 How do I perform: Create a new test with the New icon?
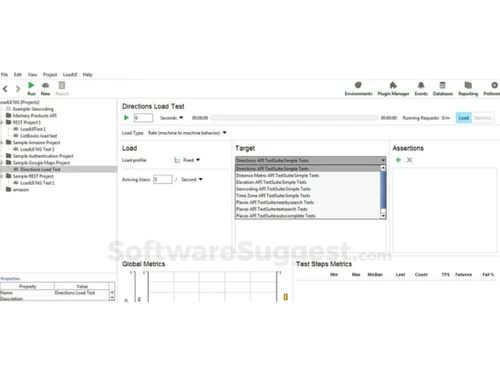[x=45, y=85]
